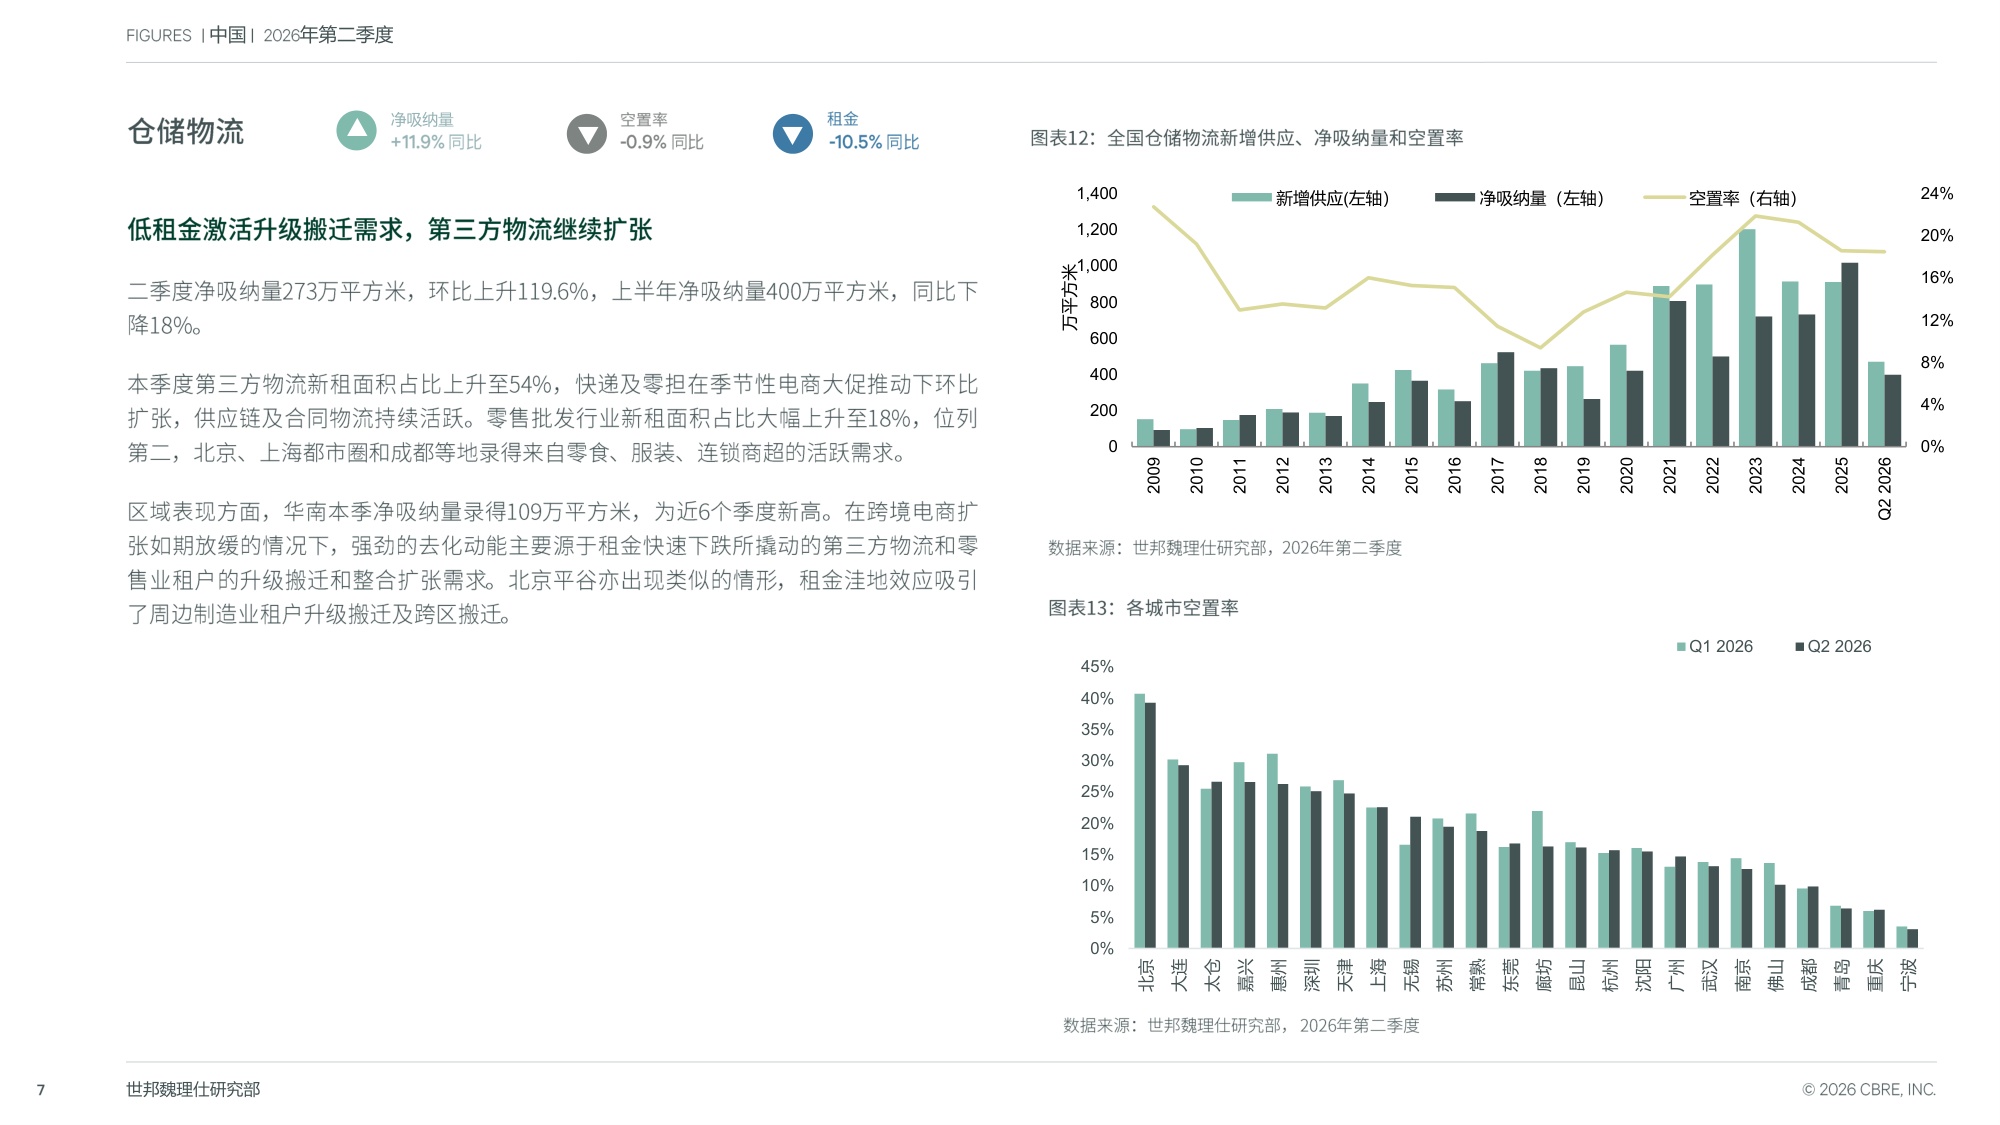Image resolution: width=2000 pixels, height=1125 pixels.
Task: Click the 空置率（右轴） legend line marker
Action: click(1664, 198)
